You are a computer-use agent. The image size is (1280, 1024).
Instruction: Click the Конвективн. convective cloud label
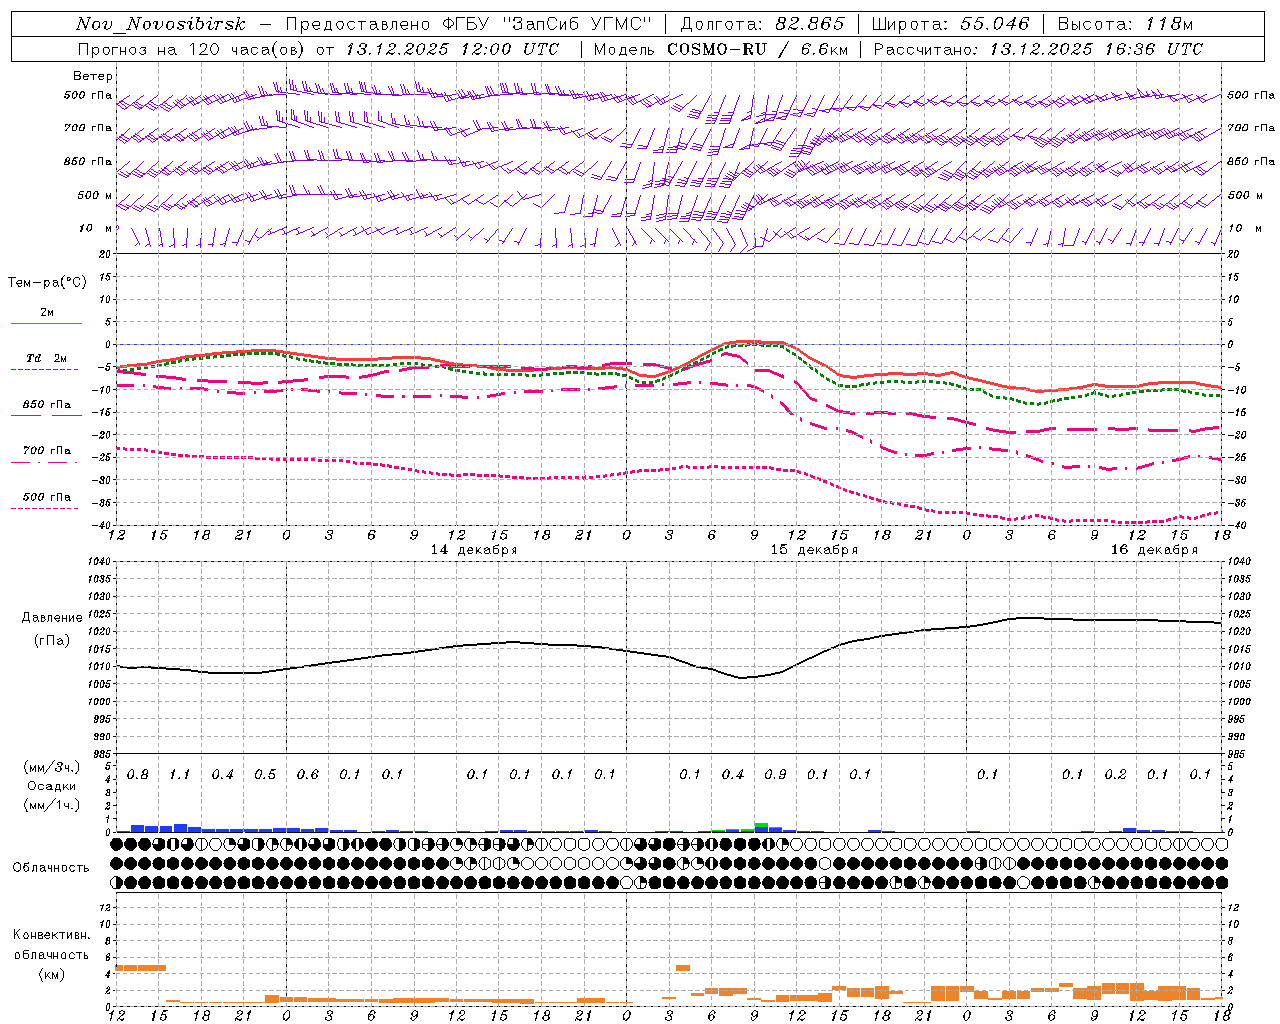51,935
